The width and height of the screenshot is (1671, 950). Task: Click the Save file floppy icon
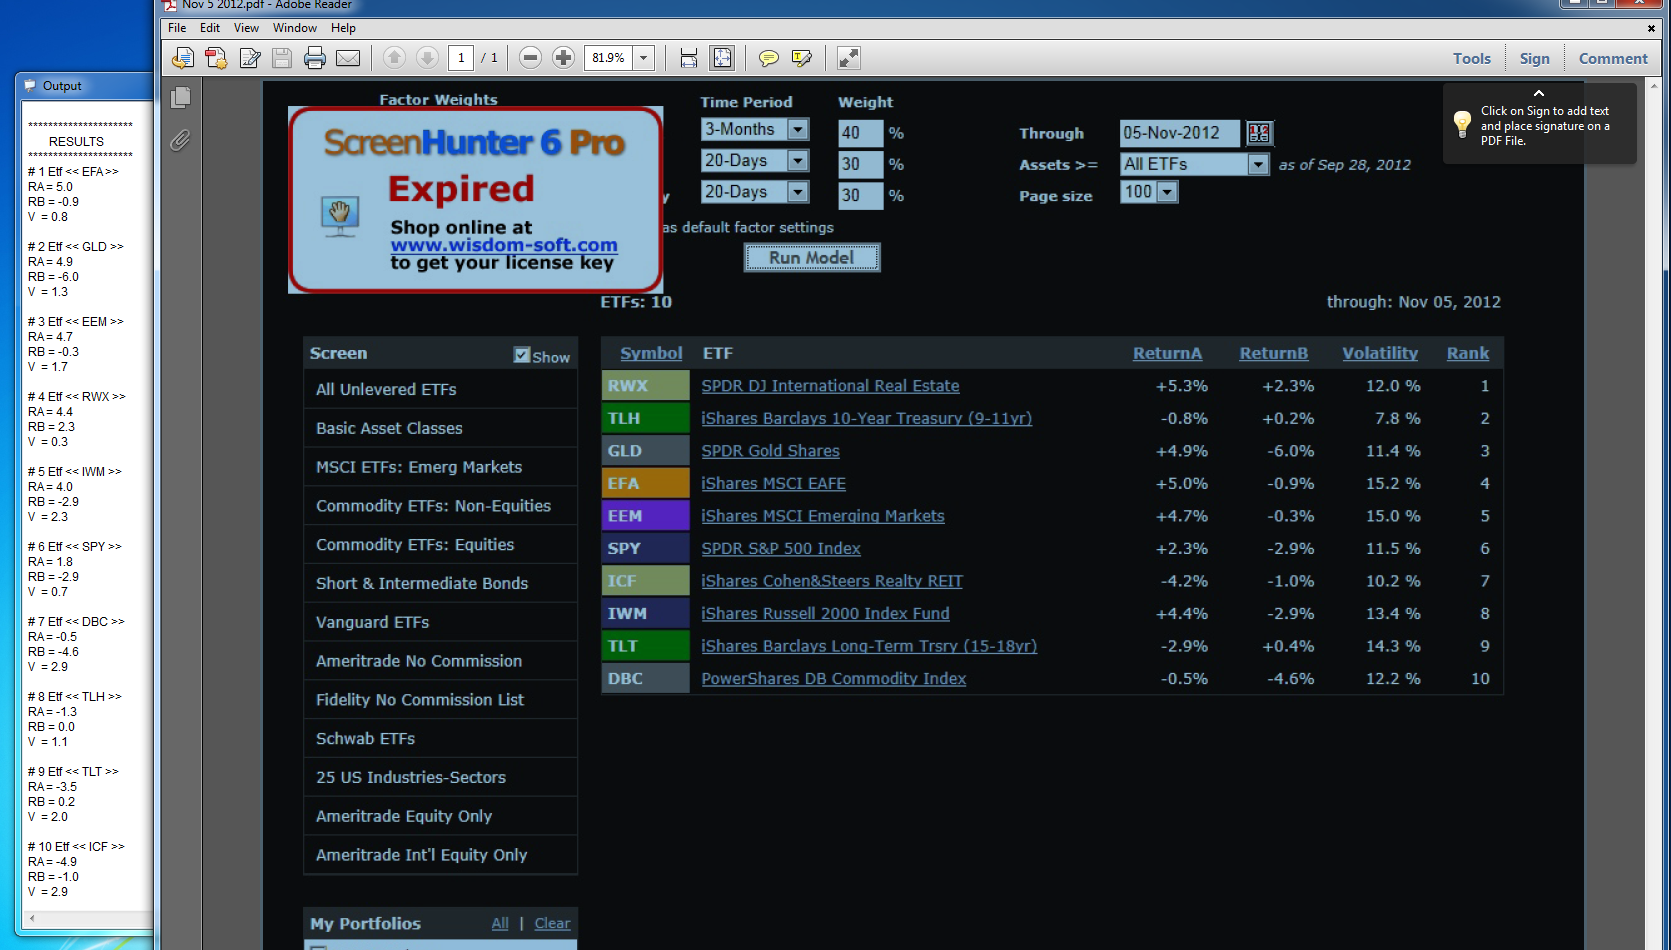coord(282,58)
